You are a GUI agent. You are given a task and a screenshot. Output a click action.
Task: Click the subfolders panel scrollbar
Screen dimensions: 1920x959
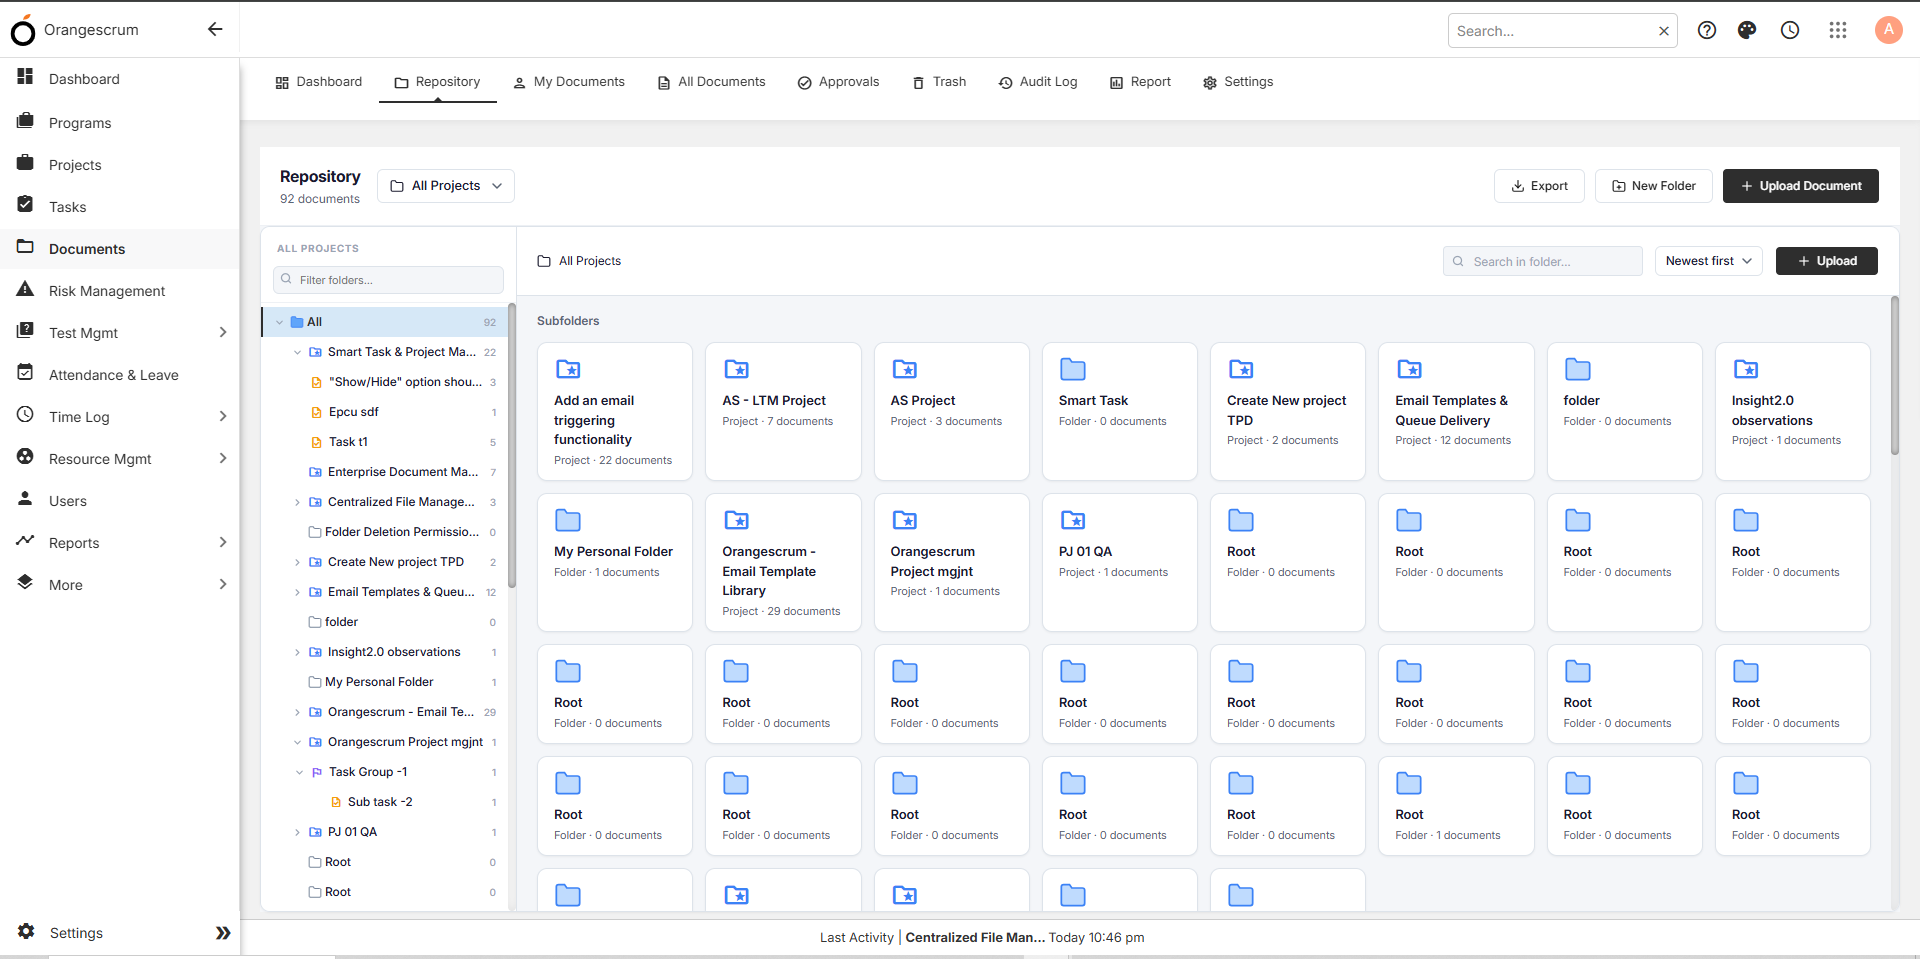click(1894, 375)
